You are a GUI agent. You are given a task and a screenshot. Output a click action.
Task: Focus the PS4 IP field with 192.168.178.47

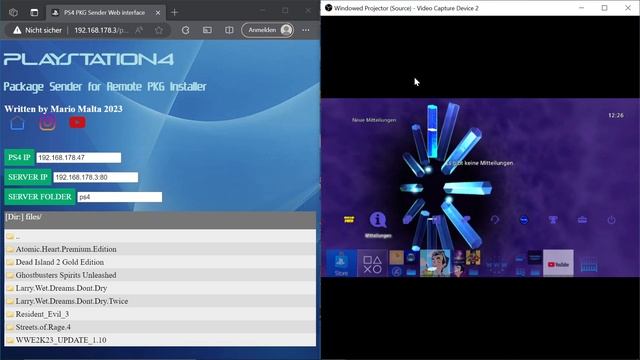click(x=79, y=158)
